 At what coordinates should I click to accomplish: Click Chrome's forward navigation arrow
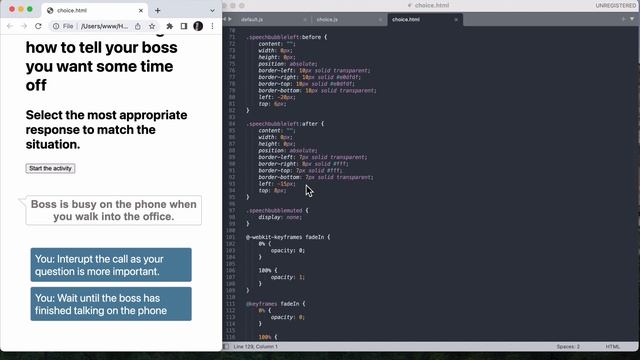(x=24, y=26)
